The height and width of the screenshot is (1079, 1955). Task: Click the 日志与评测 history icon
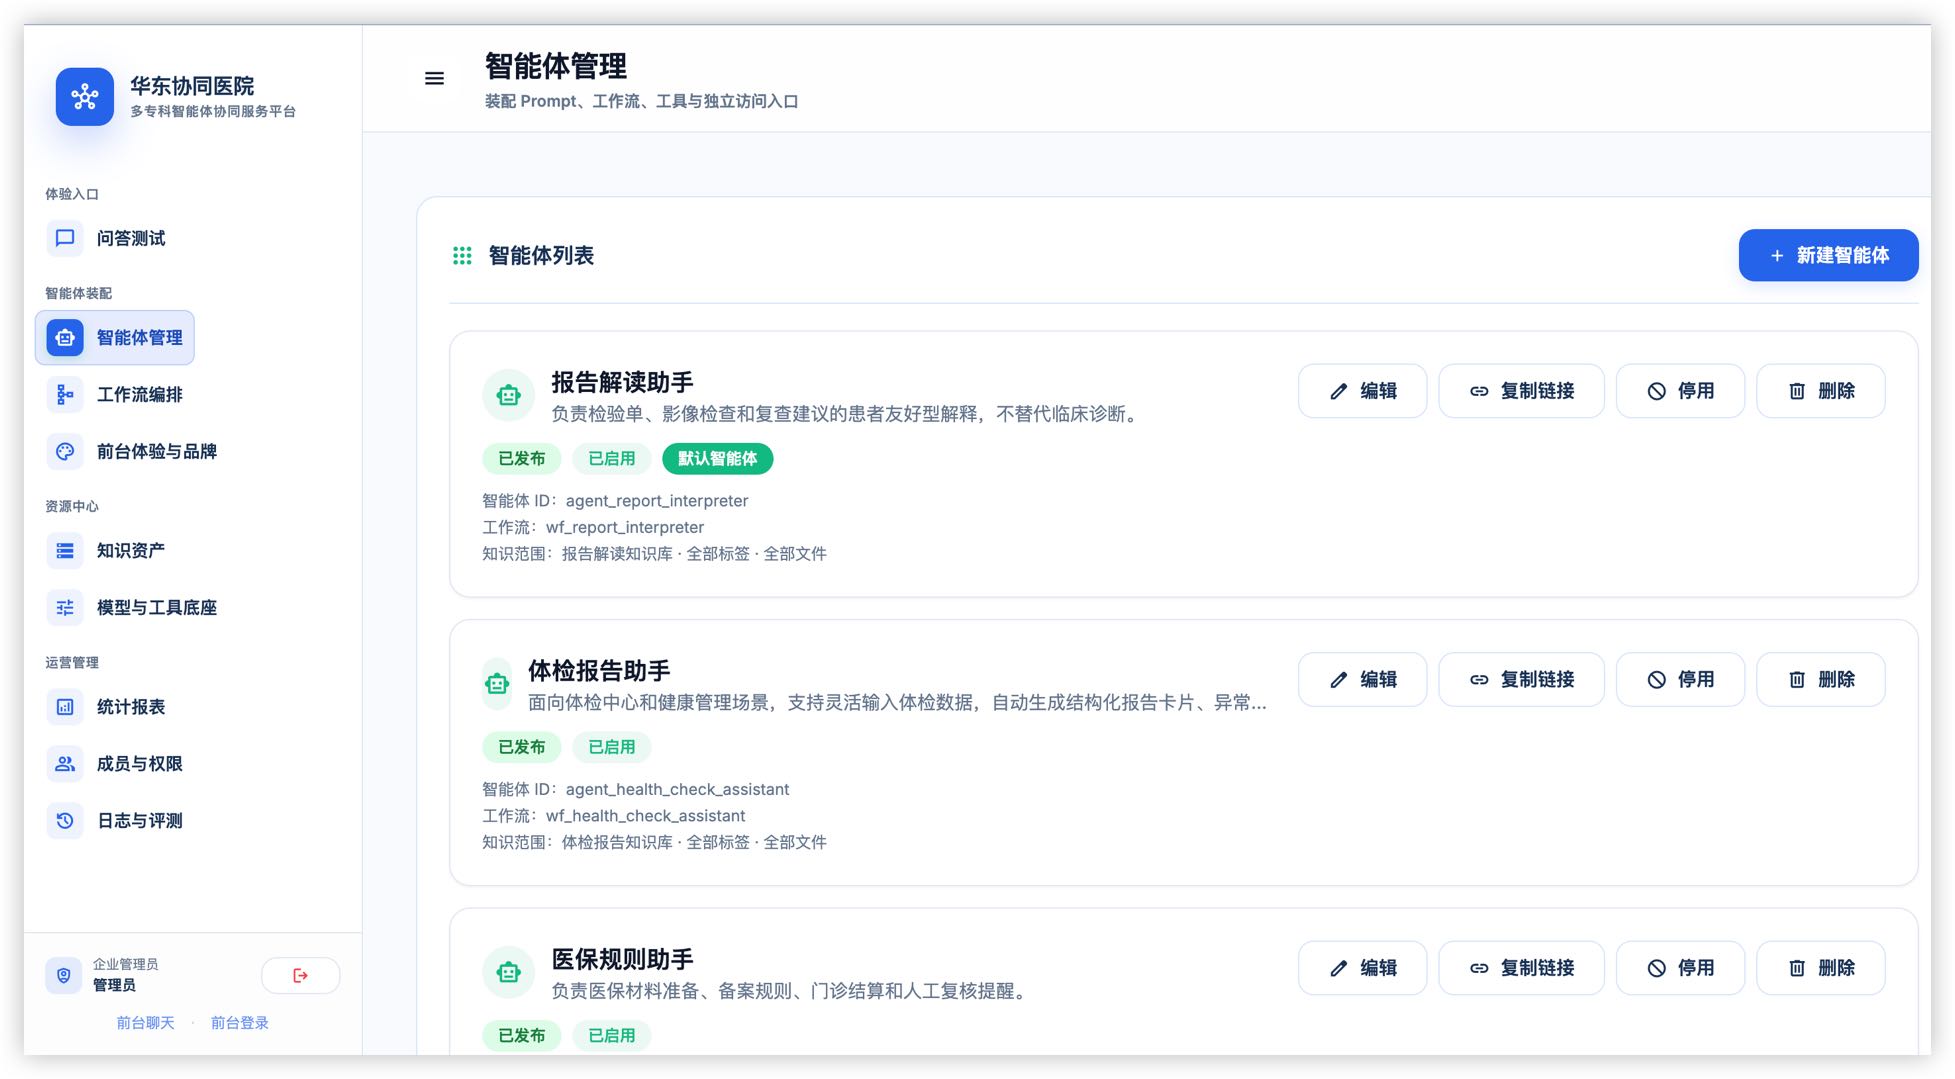65,821
